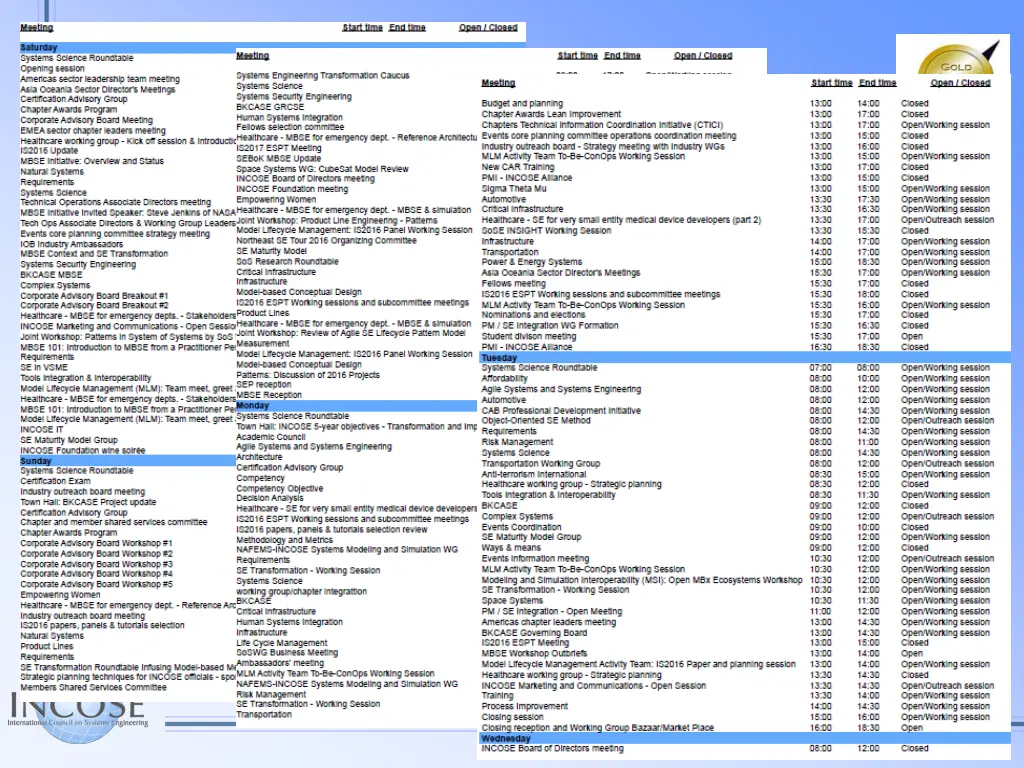Select 'Members Shared Services Committee' row

pos(93,688)
